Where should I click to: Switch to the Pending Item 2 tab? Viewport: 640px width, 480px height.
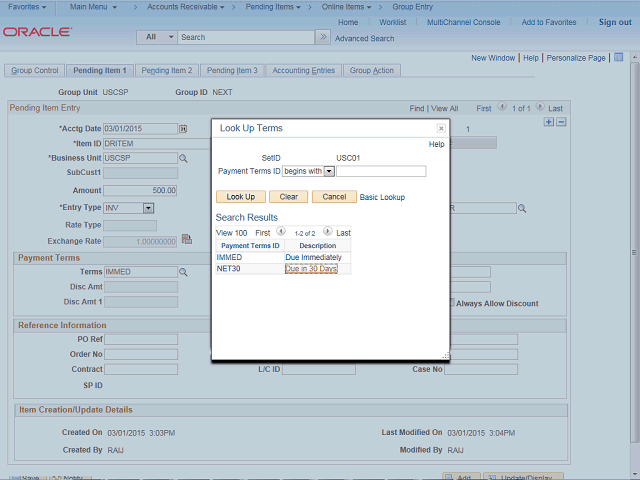pyautogui.click(x=167, y=71)
